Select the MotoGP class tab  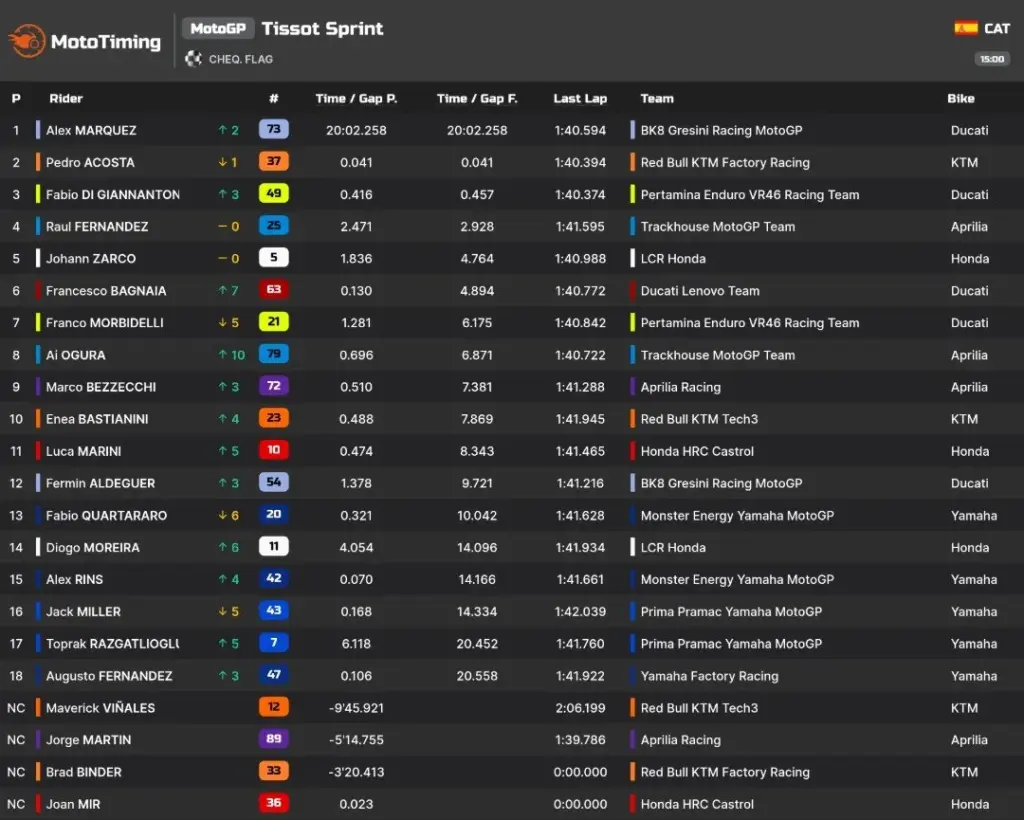point(218,29)
